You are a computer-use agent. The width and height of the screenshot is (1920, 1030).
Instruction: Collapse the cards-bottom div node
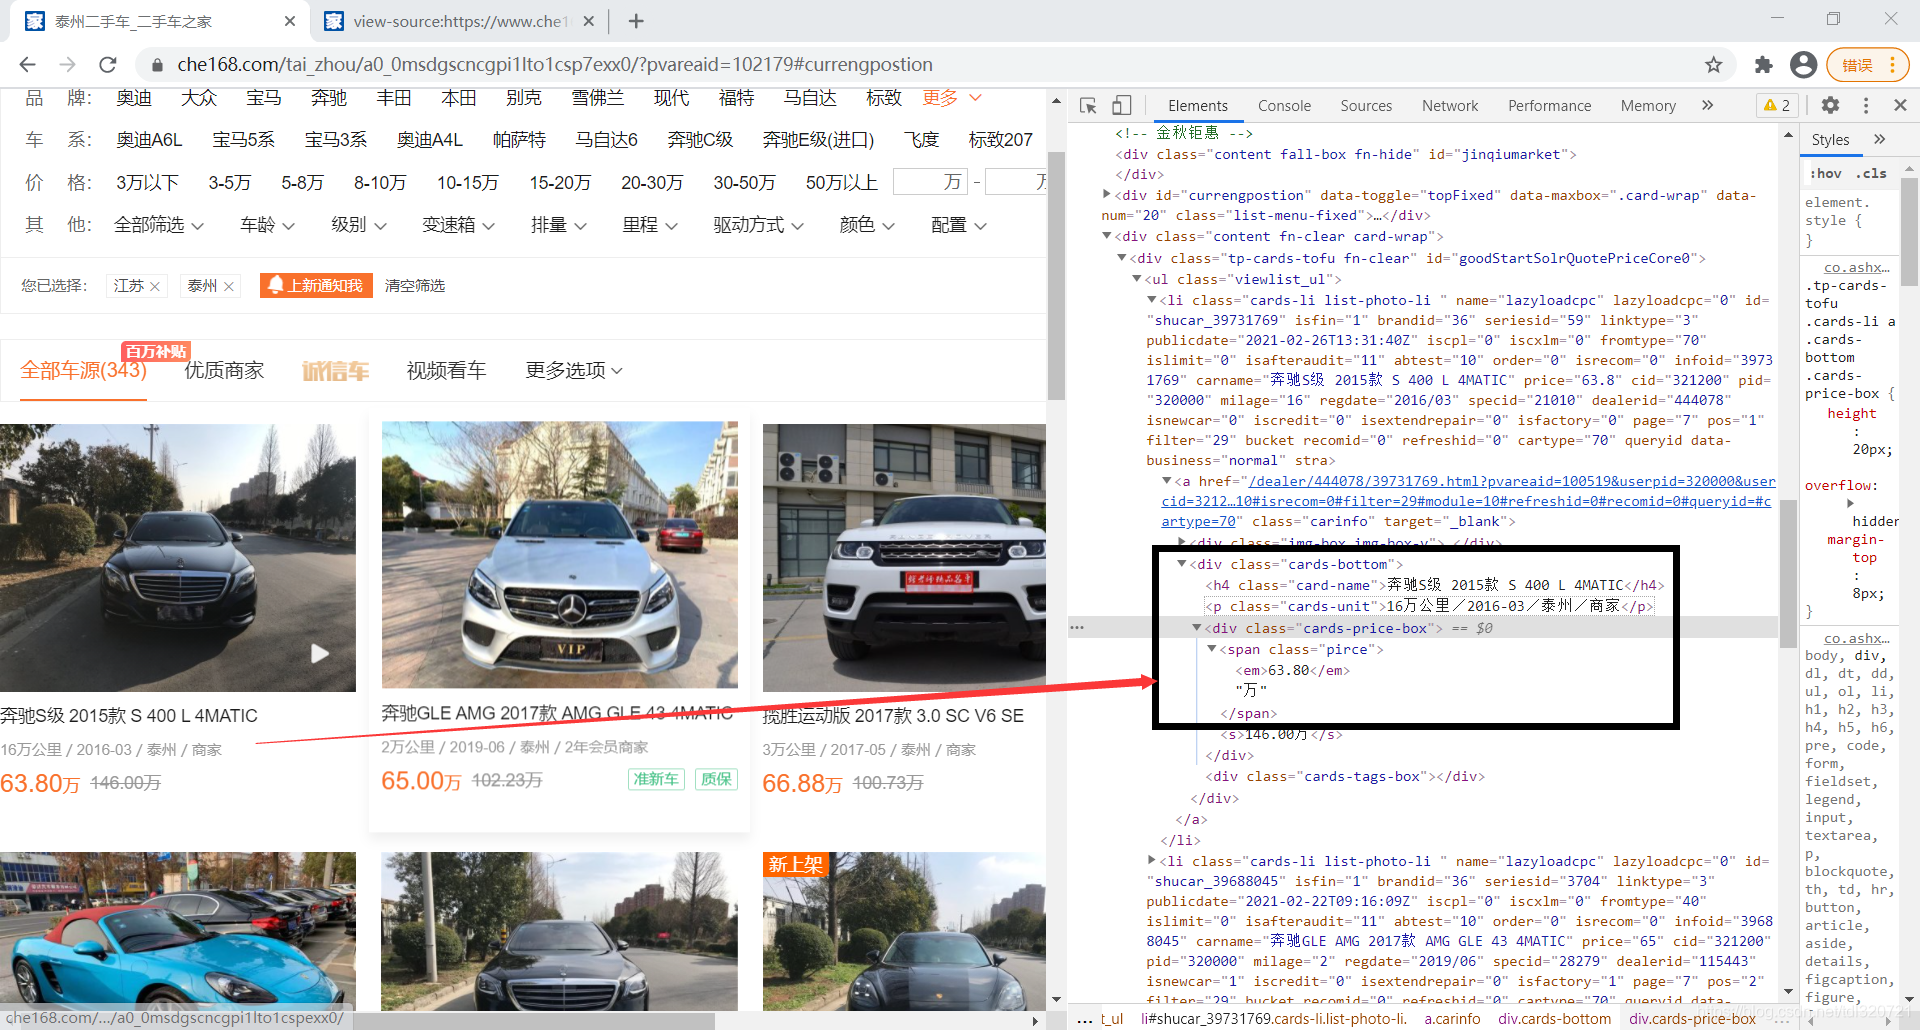(1181, 564)
